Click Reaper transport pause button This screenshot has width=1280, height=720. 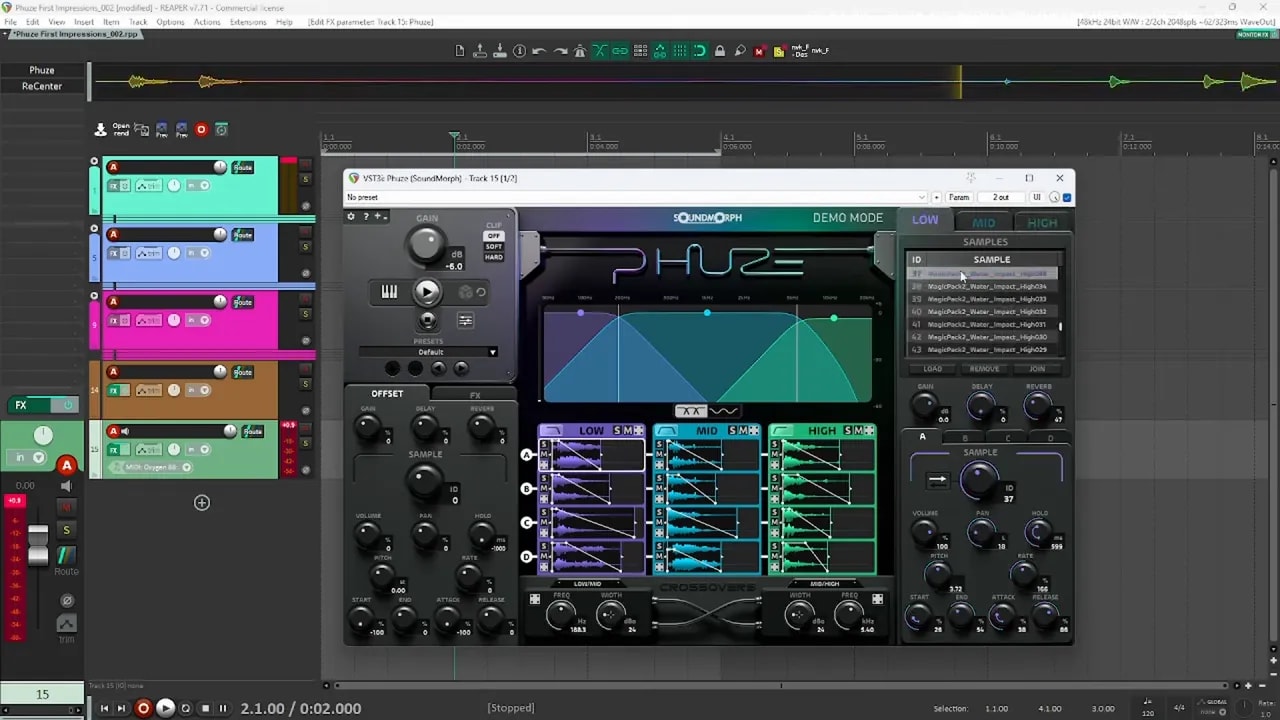click(x=222, y=708)
